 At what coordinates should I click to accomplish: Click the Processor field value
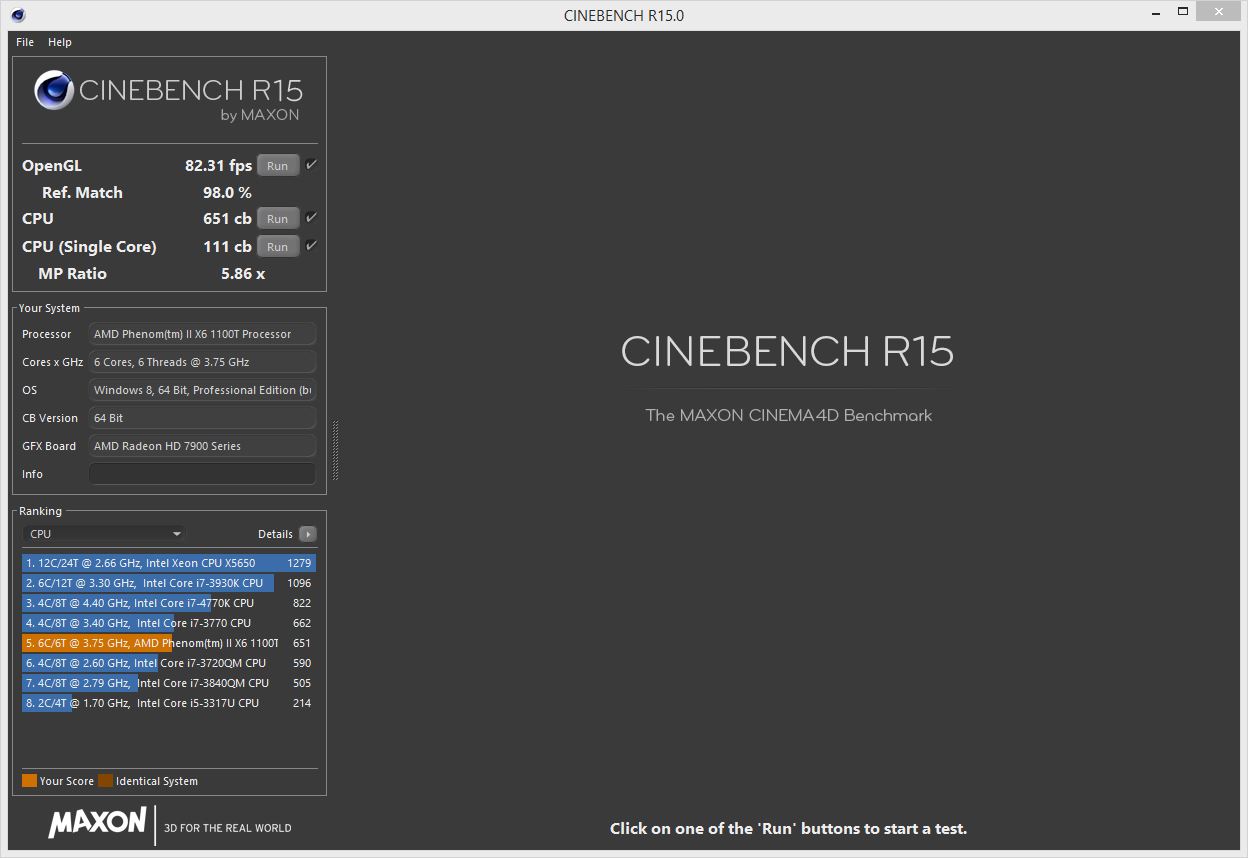(202, 334)
